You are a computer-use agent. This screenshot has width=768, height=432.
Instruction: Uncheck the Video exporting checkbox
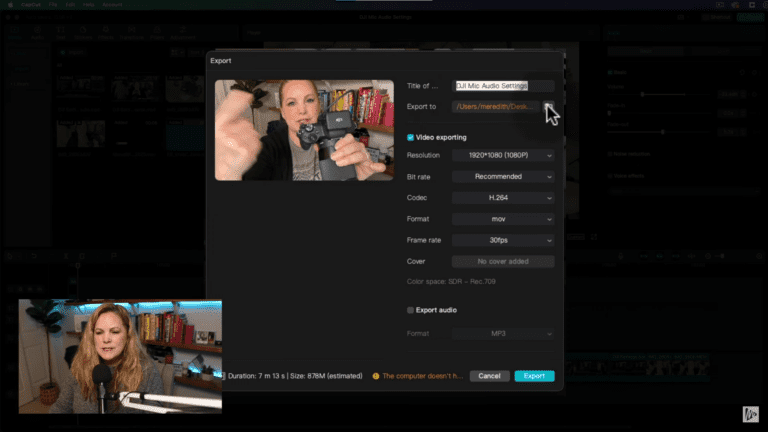point(410,137)
